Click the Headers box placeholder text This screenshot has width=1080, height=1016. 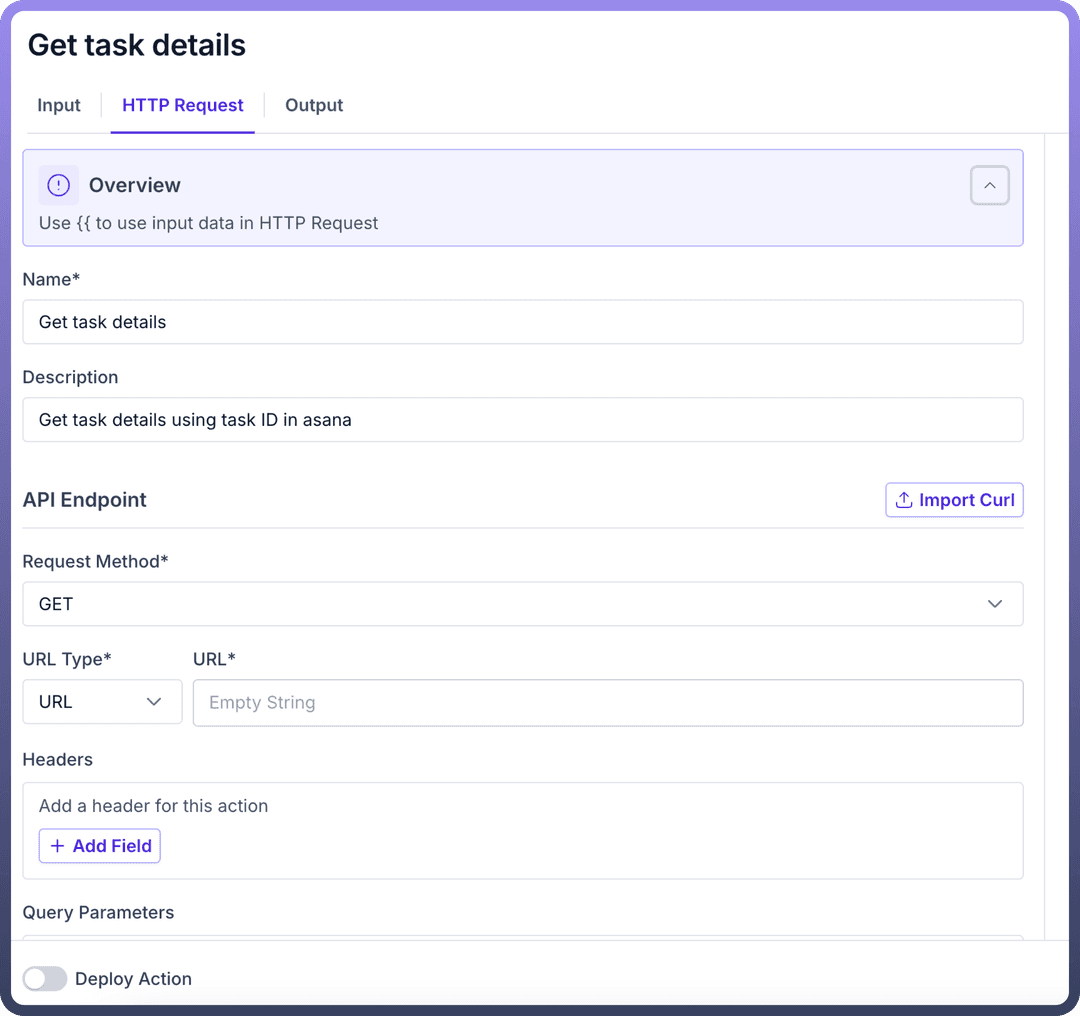point(153,806)
